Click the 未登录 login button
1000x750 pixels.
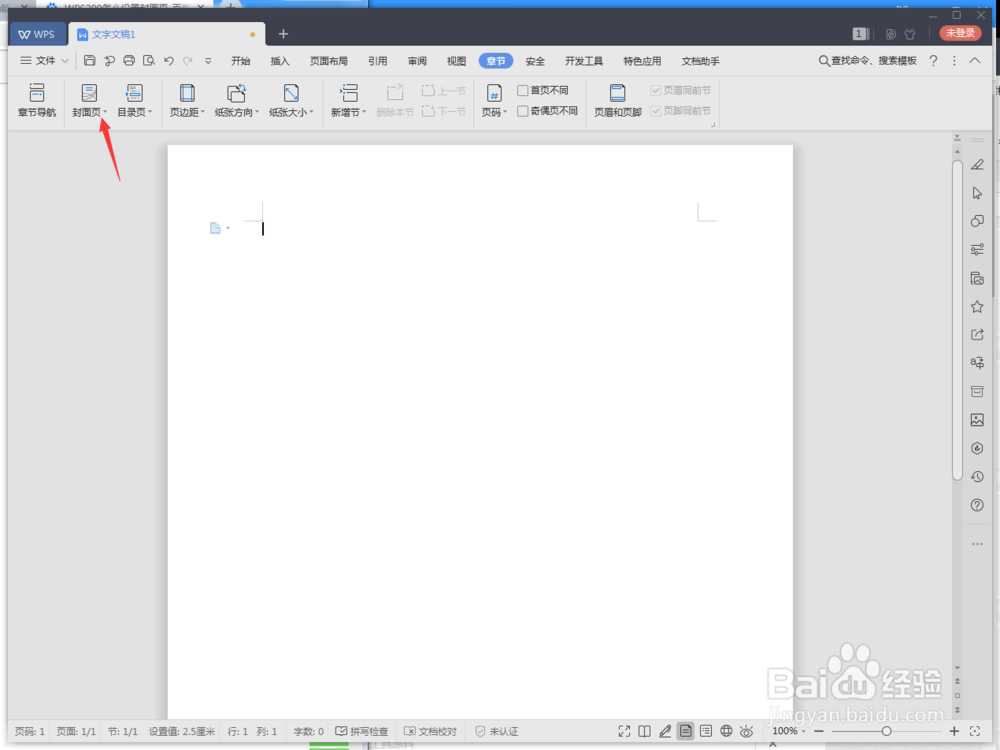pos(960,33)
